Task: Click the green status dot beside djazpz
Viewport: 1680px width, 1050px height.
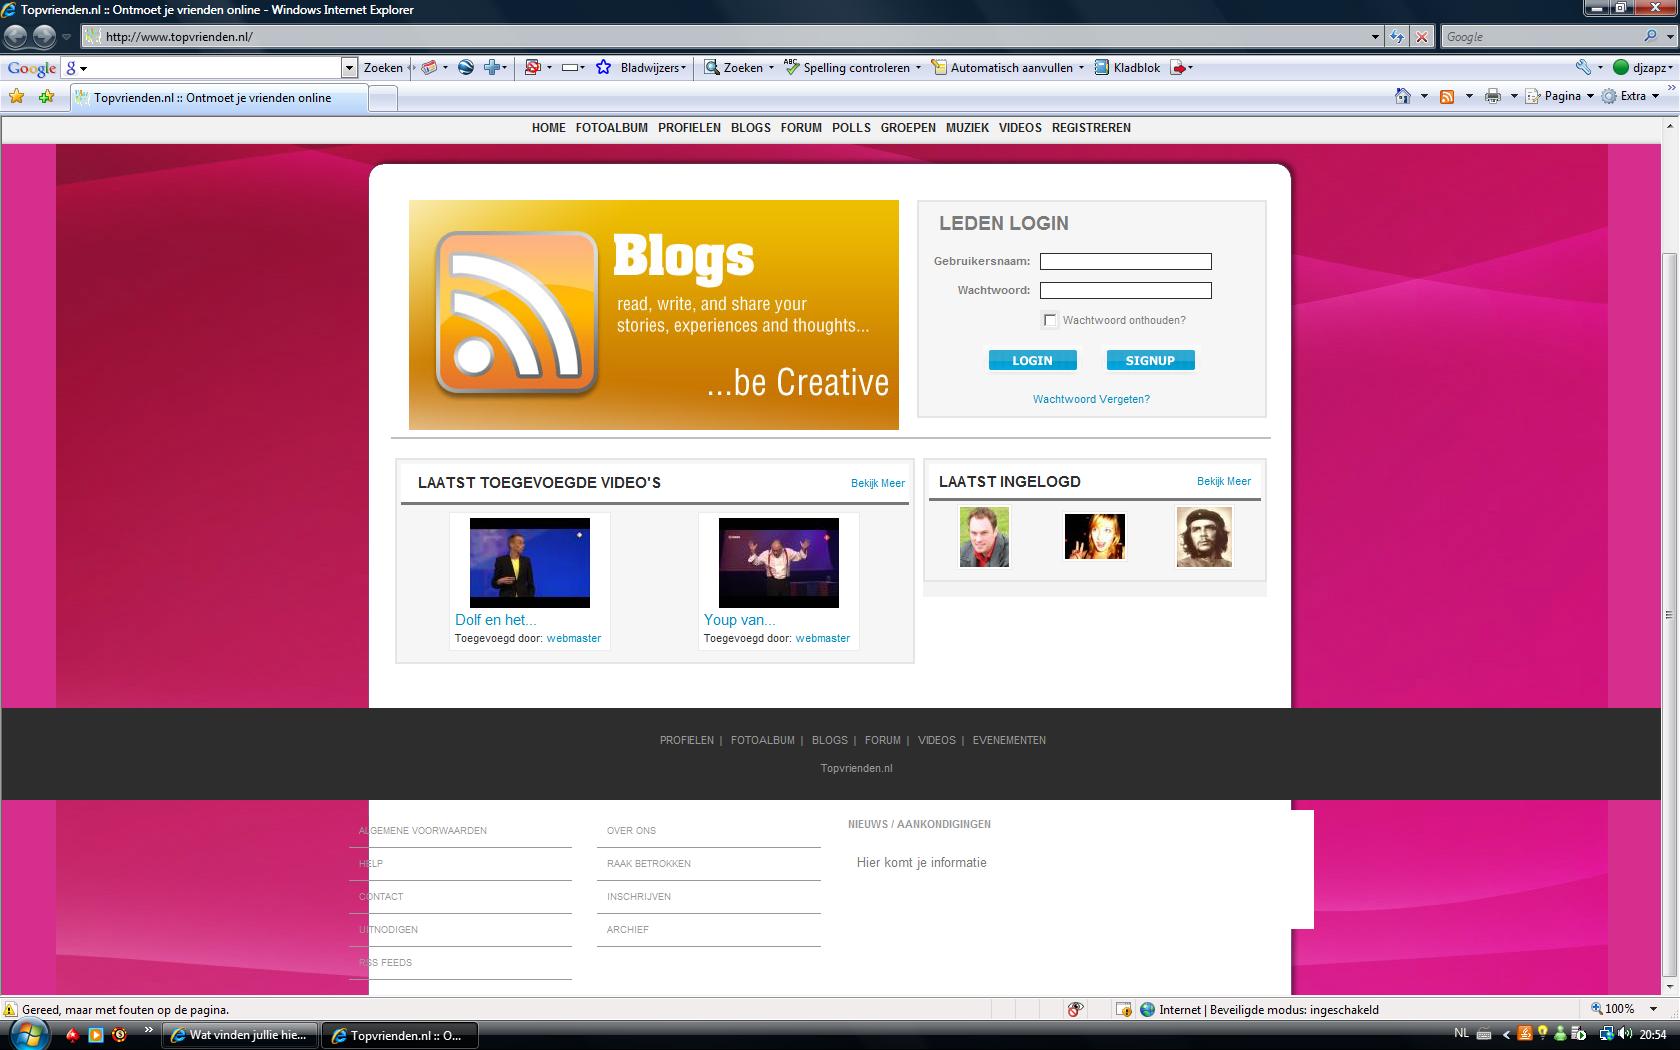Action: coord(1621,67)
